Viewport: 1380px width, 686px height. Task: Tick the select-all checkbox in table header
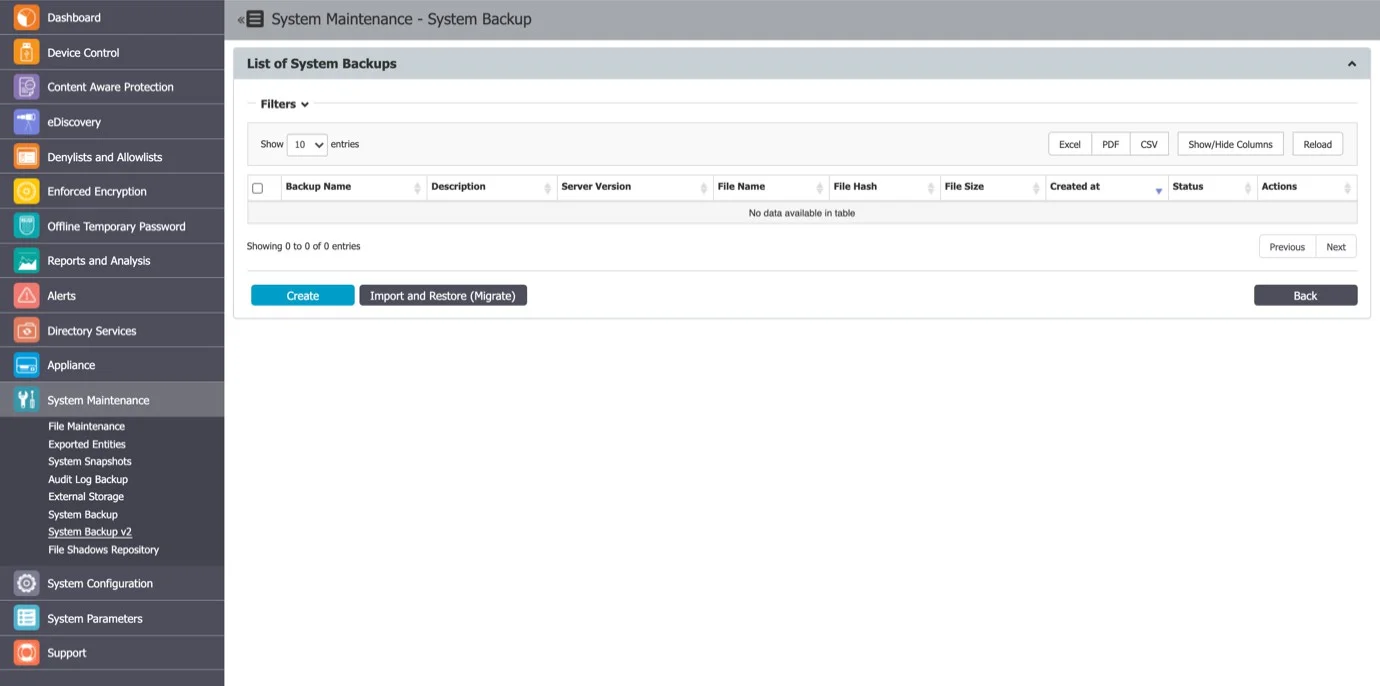point(258,188)
